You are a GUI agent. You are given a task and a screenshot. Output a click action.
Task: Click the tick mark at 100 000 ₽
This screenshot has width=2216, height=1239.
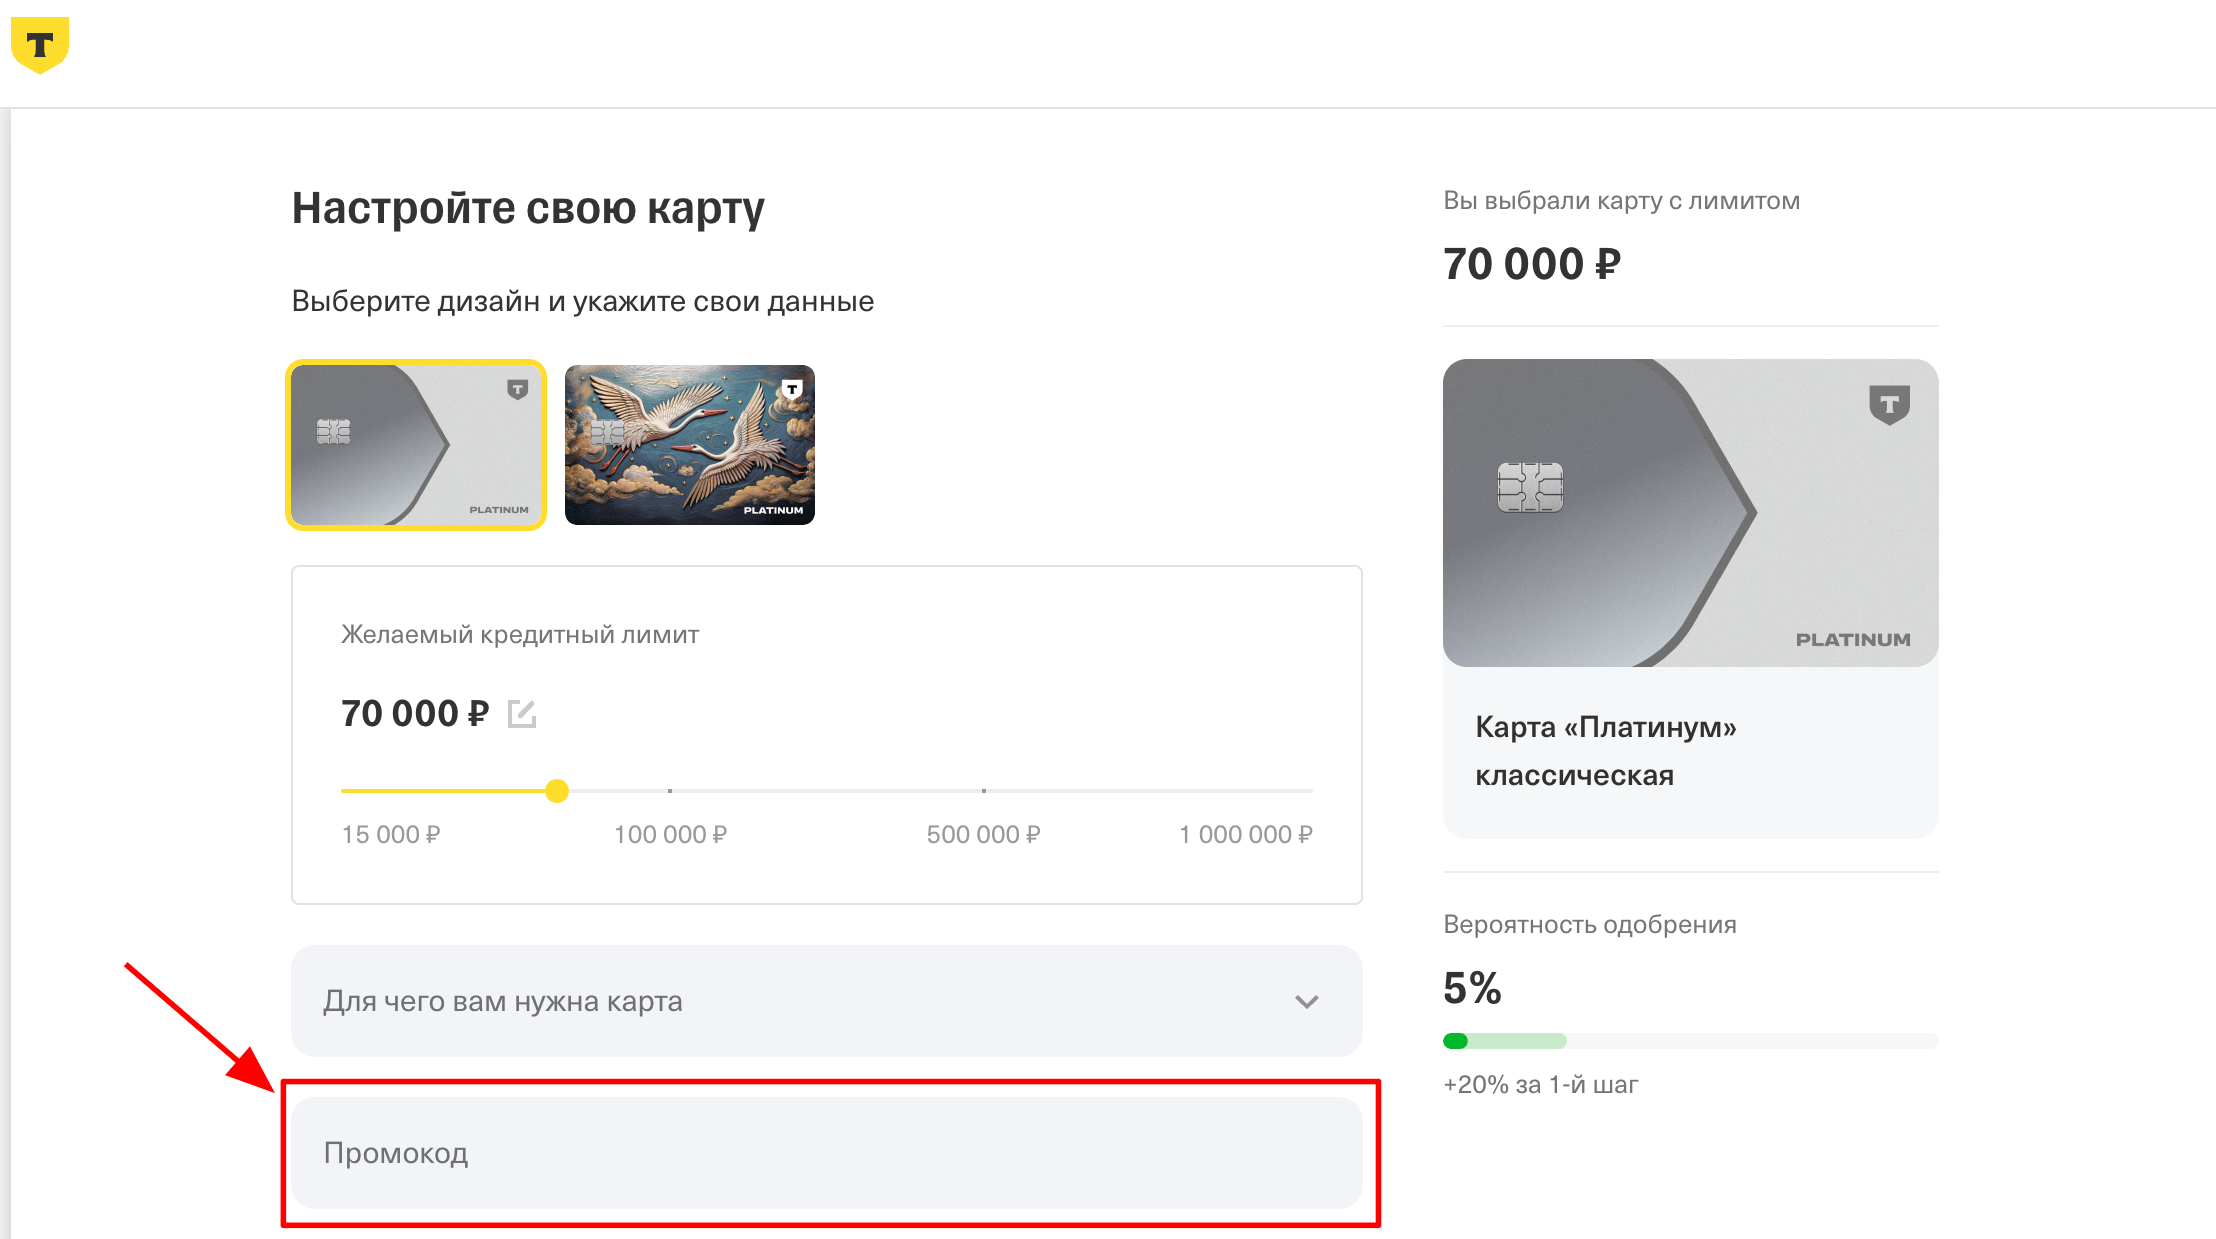(x=670, y=790)
